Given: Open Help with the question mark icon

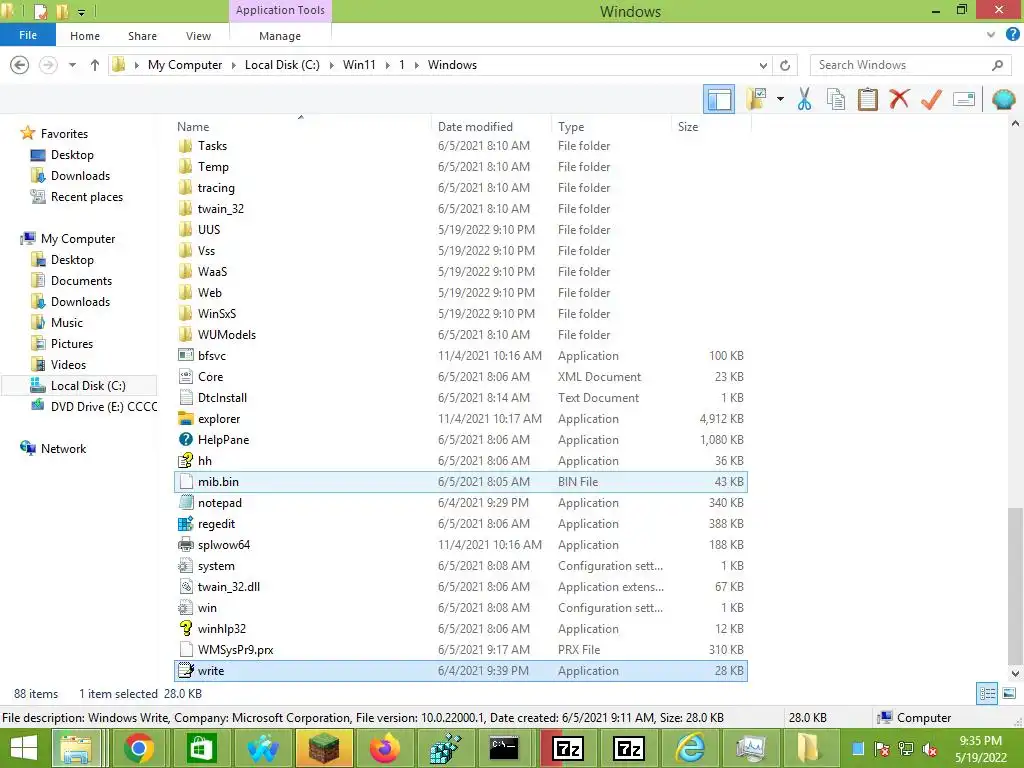Looking at the screenshot, I should click(x=1012, y=35).
